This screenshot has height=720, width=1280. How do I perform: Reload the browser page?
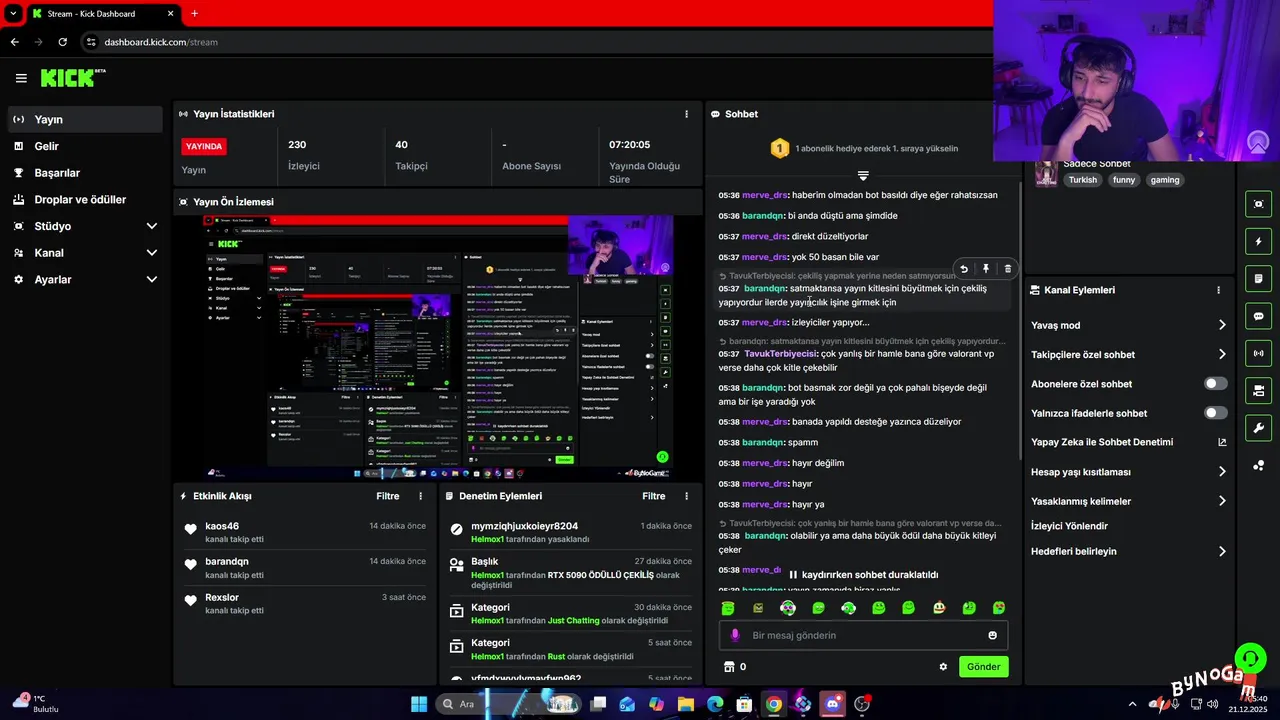click(x=62, y=42)
